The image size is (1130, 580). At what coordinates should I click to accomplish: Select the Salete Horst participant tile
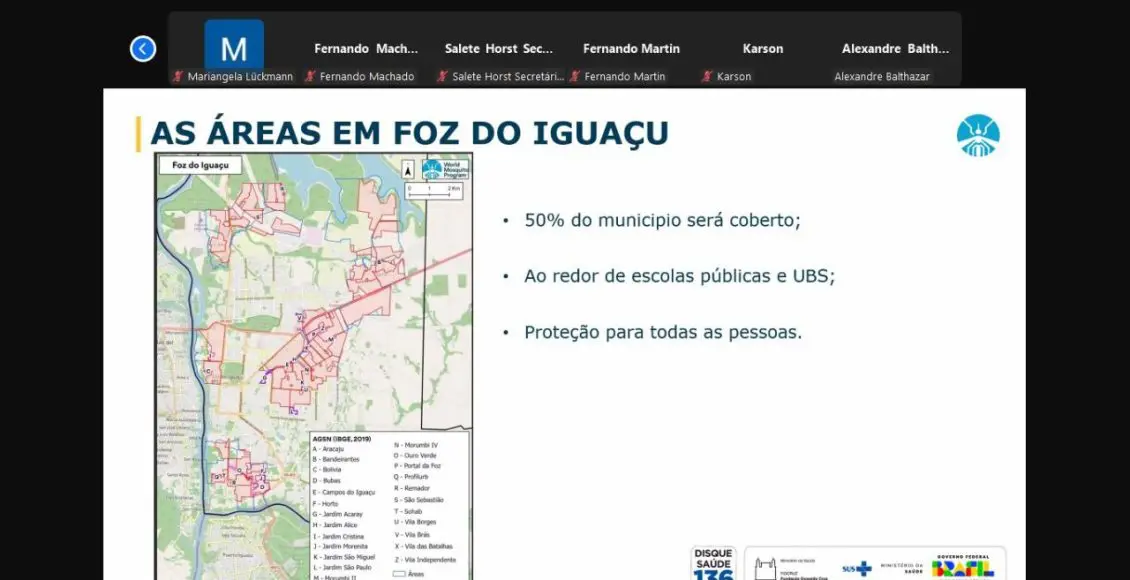pos(497,48)
